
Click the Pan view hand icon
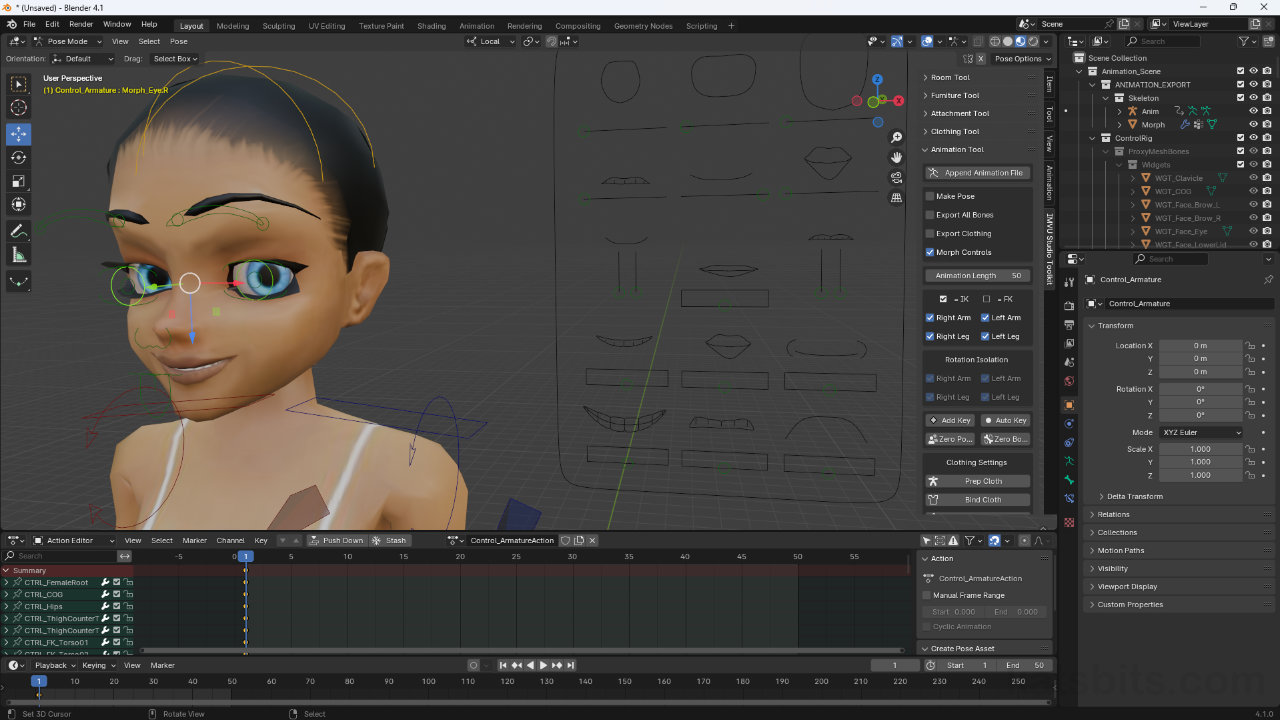point(897,157)
